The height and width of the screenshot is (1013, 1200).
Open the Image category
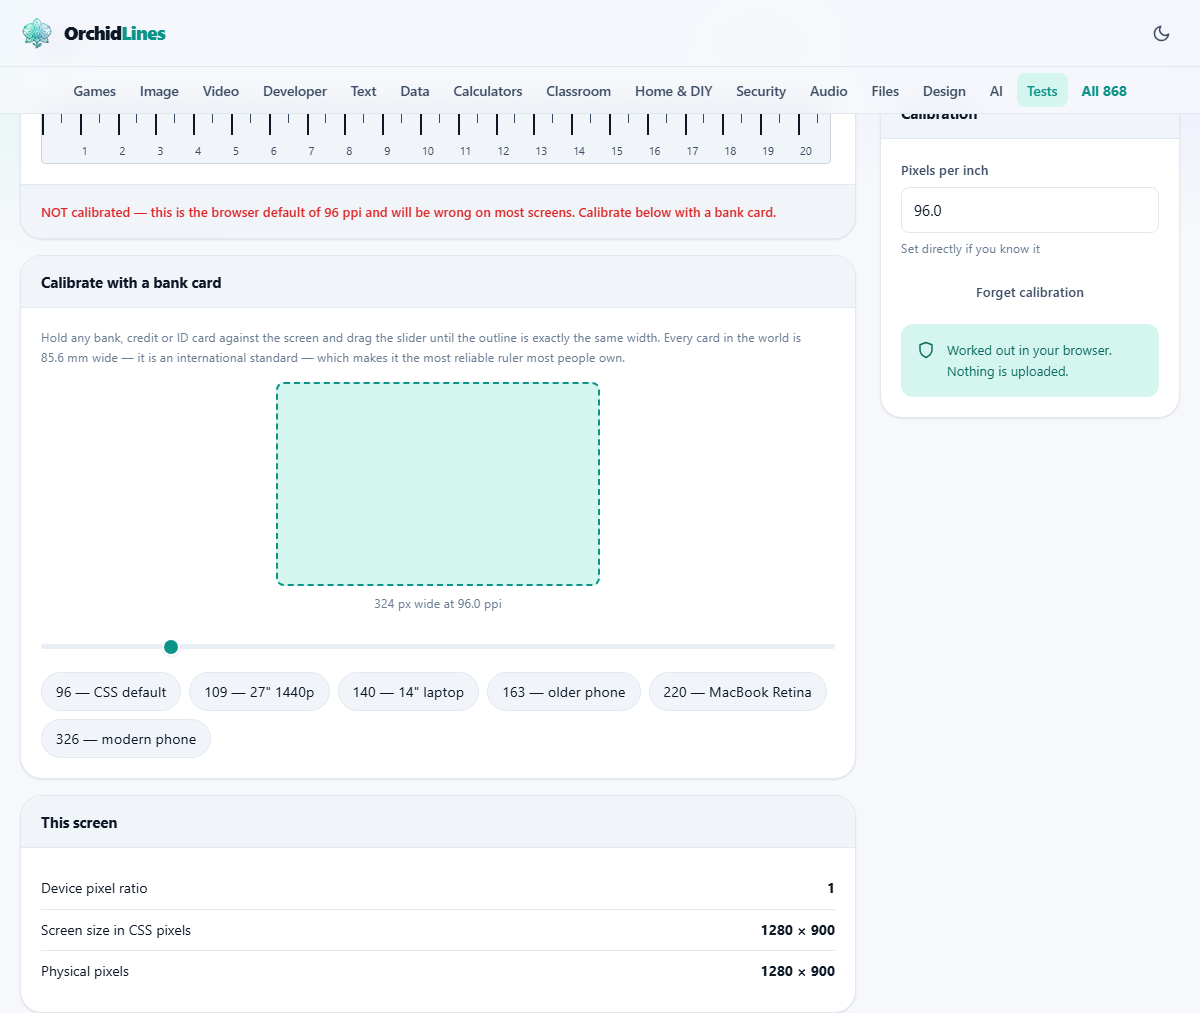(x=159, y=91)
